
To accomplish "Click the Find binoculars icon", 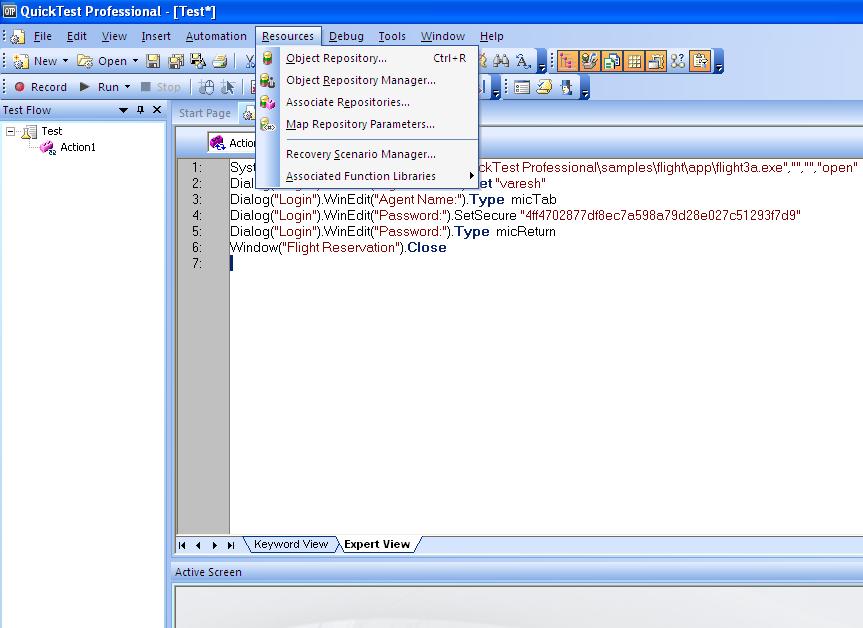I will (501, 61).
